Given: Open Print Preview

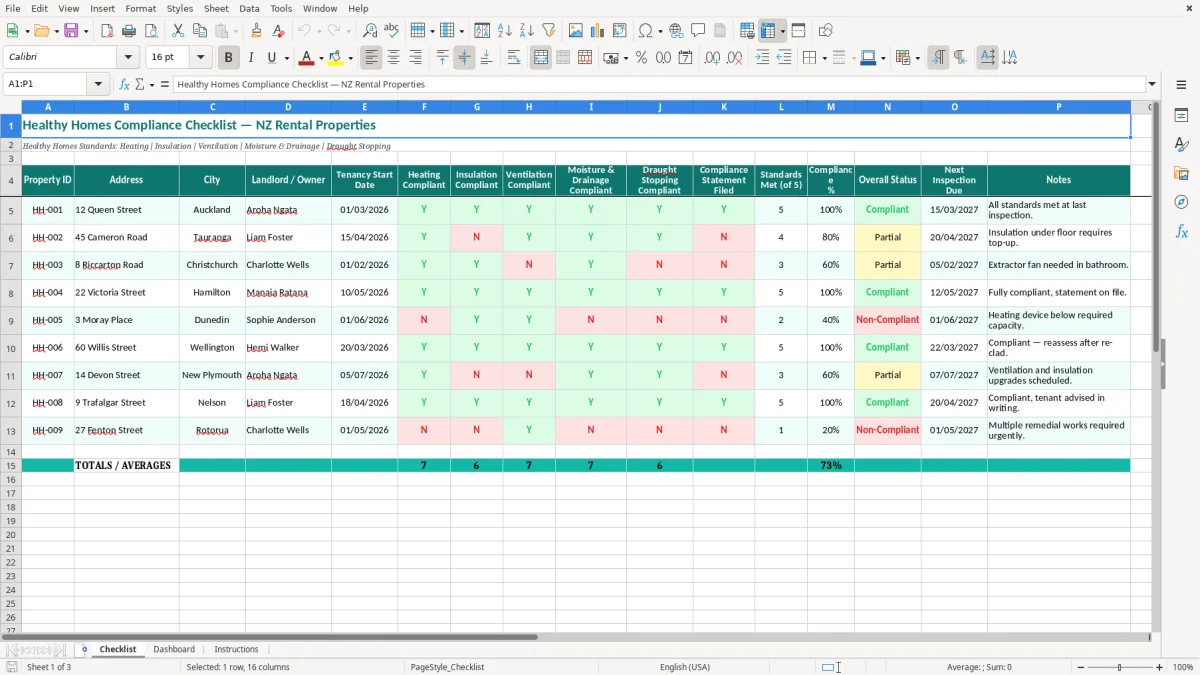Looking at the screenshot, I should pos(150,31).
